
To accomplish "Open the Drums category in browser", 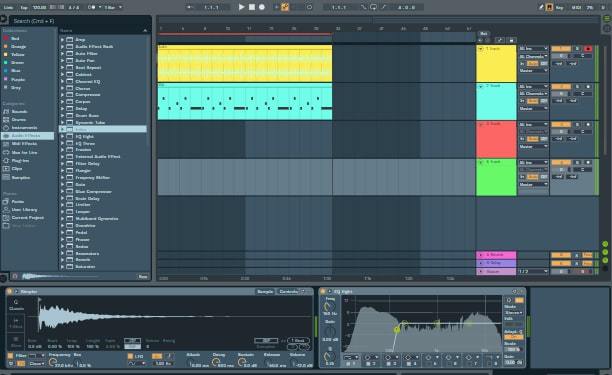I will [x=19, y=119].
